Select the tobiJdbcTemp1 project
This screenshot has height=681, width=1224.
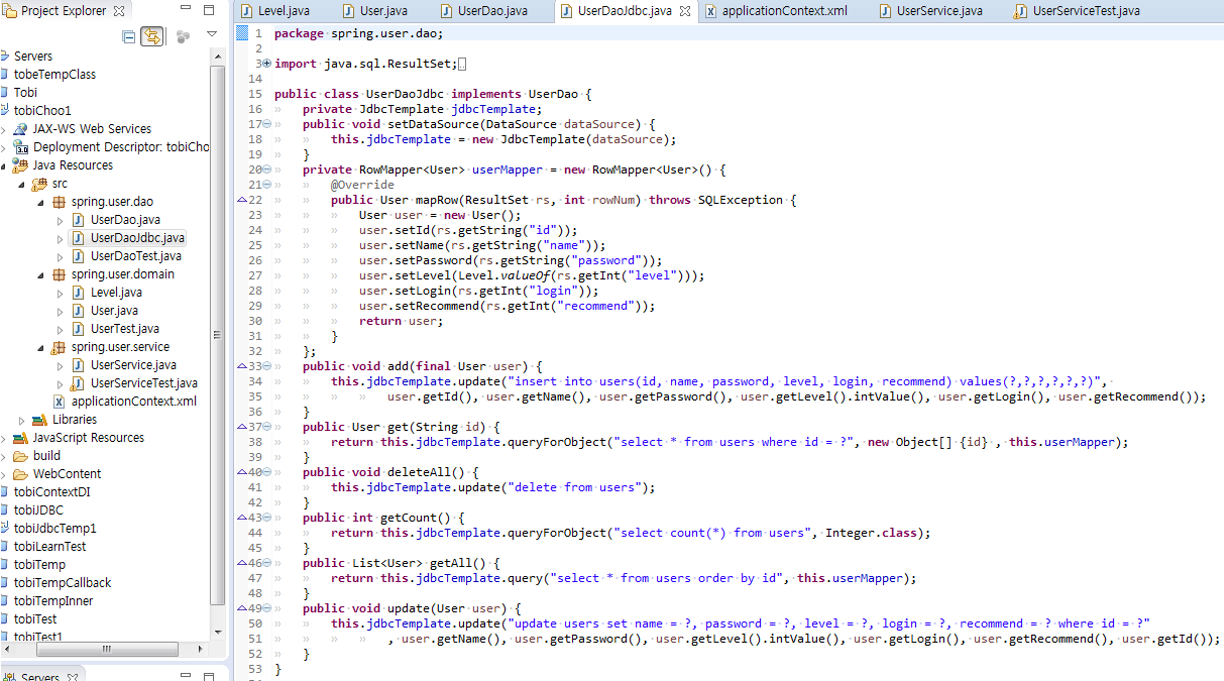coord(55,528)
